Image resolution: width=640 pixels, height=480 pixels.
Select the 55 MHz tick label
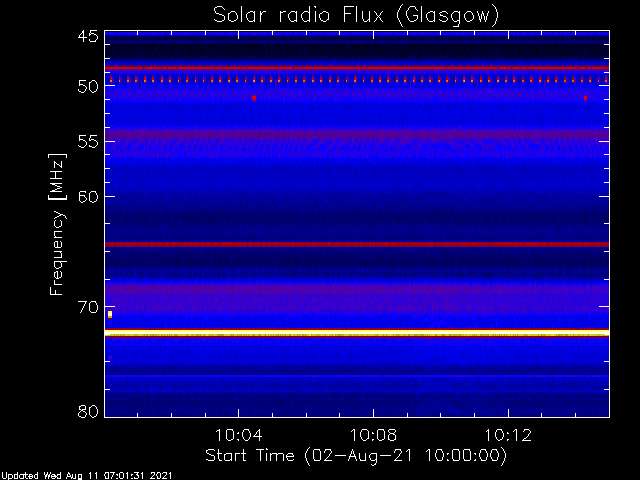pyautogui.click(x=88, y=142)
